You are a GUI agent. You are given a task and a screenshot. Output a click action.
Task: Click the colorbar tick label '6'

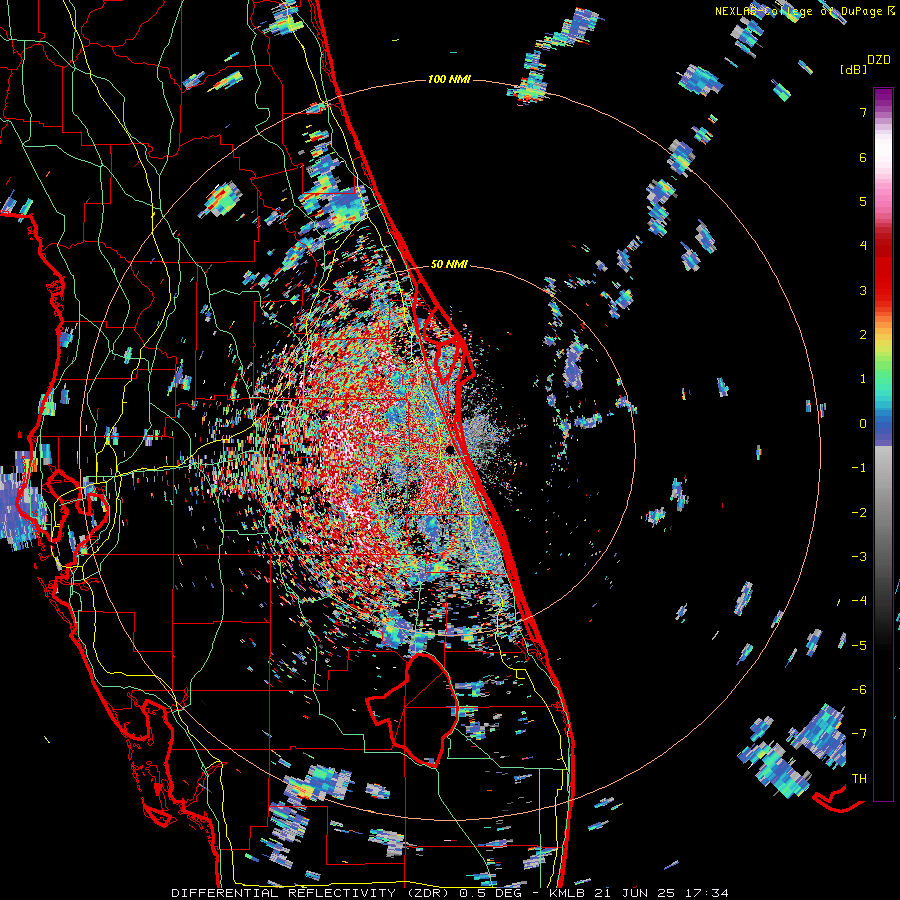point(862,157)
